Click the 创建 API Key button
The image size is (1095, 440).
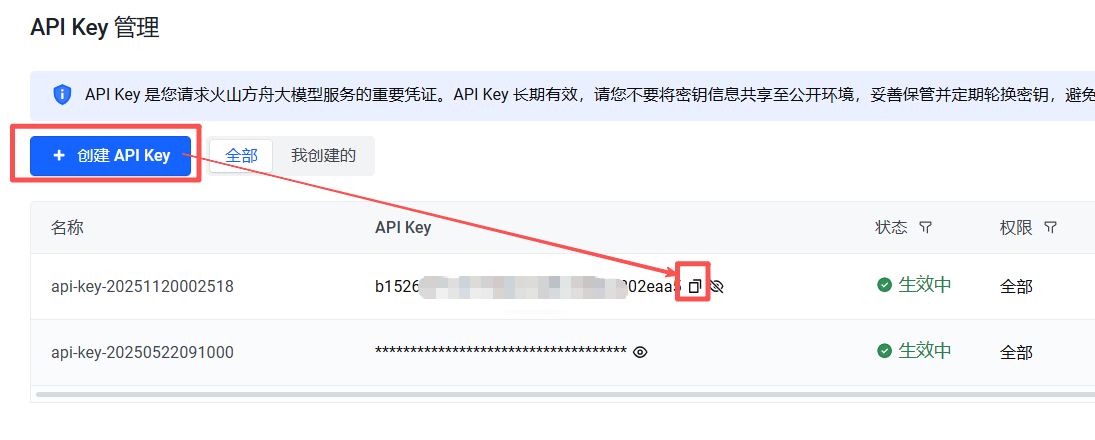tap(110, 155)
